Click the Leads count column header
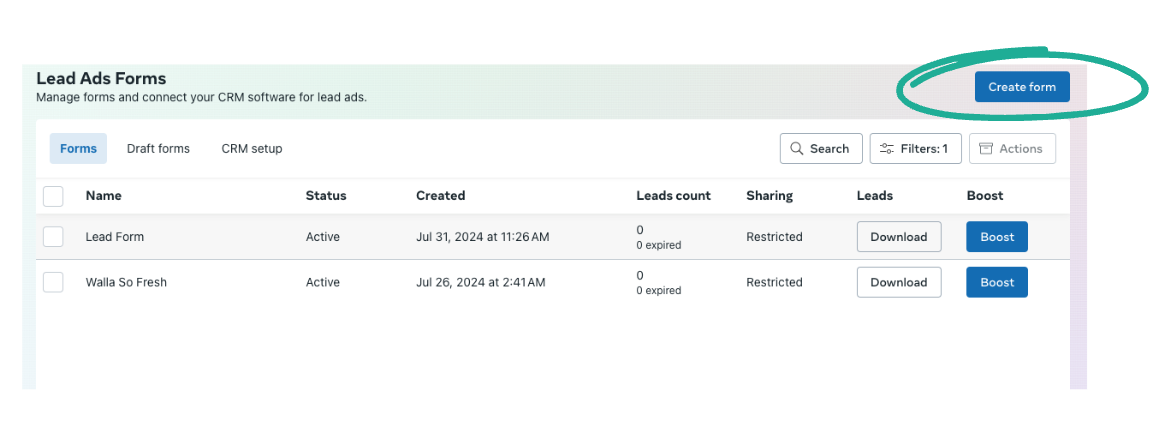1163x445 pixels. coord(673,196)
